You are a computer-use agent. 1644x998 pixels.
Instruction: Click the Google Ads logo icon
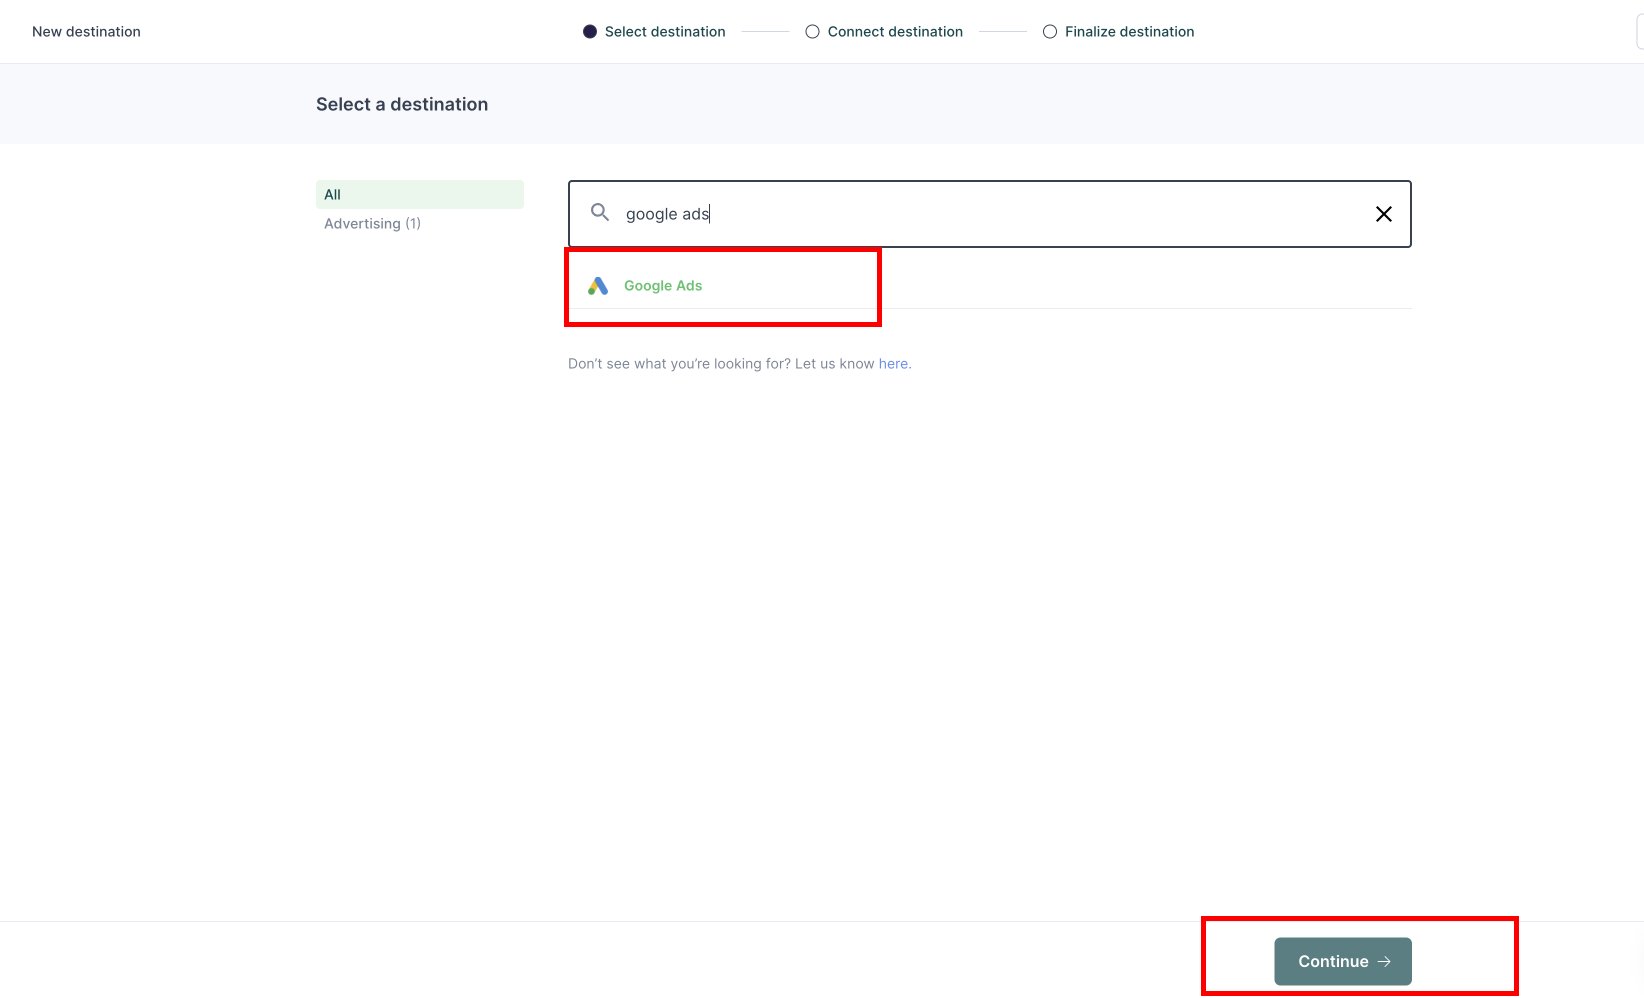(x=598, y=286)
